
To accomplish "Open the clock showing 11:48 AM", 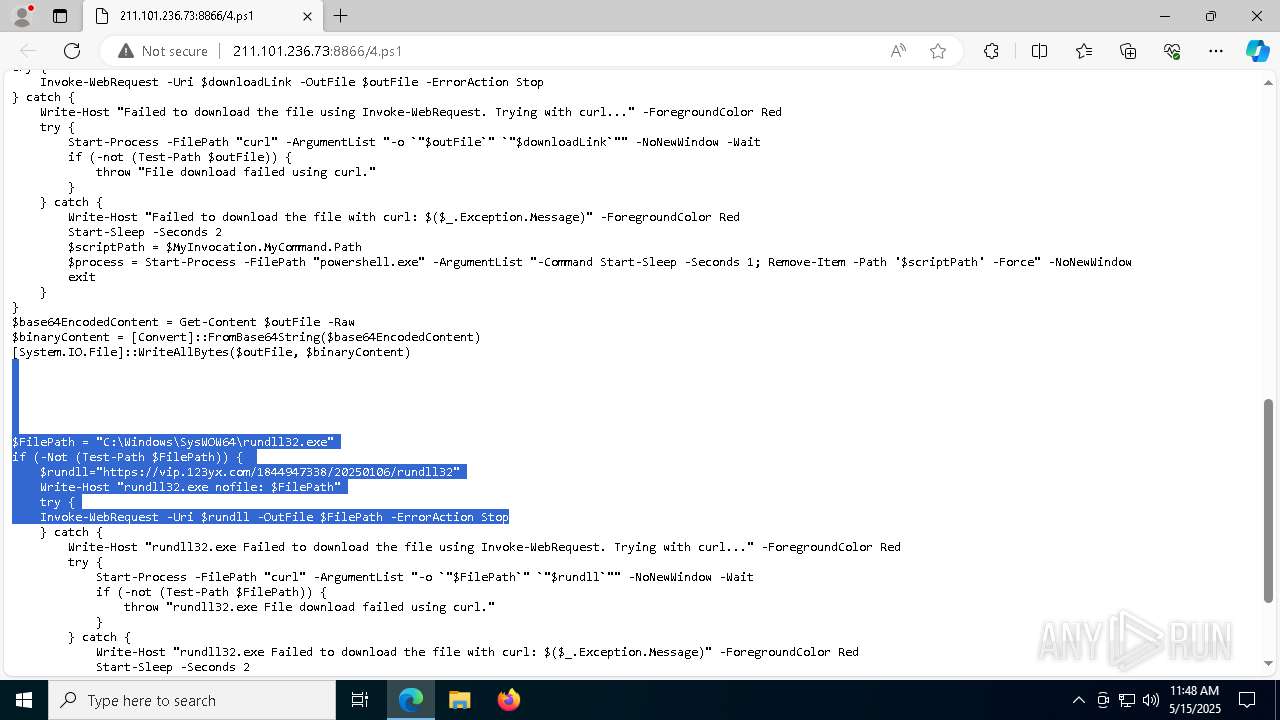I will pos(1194,700).
